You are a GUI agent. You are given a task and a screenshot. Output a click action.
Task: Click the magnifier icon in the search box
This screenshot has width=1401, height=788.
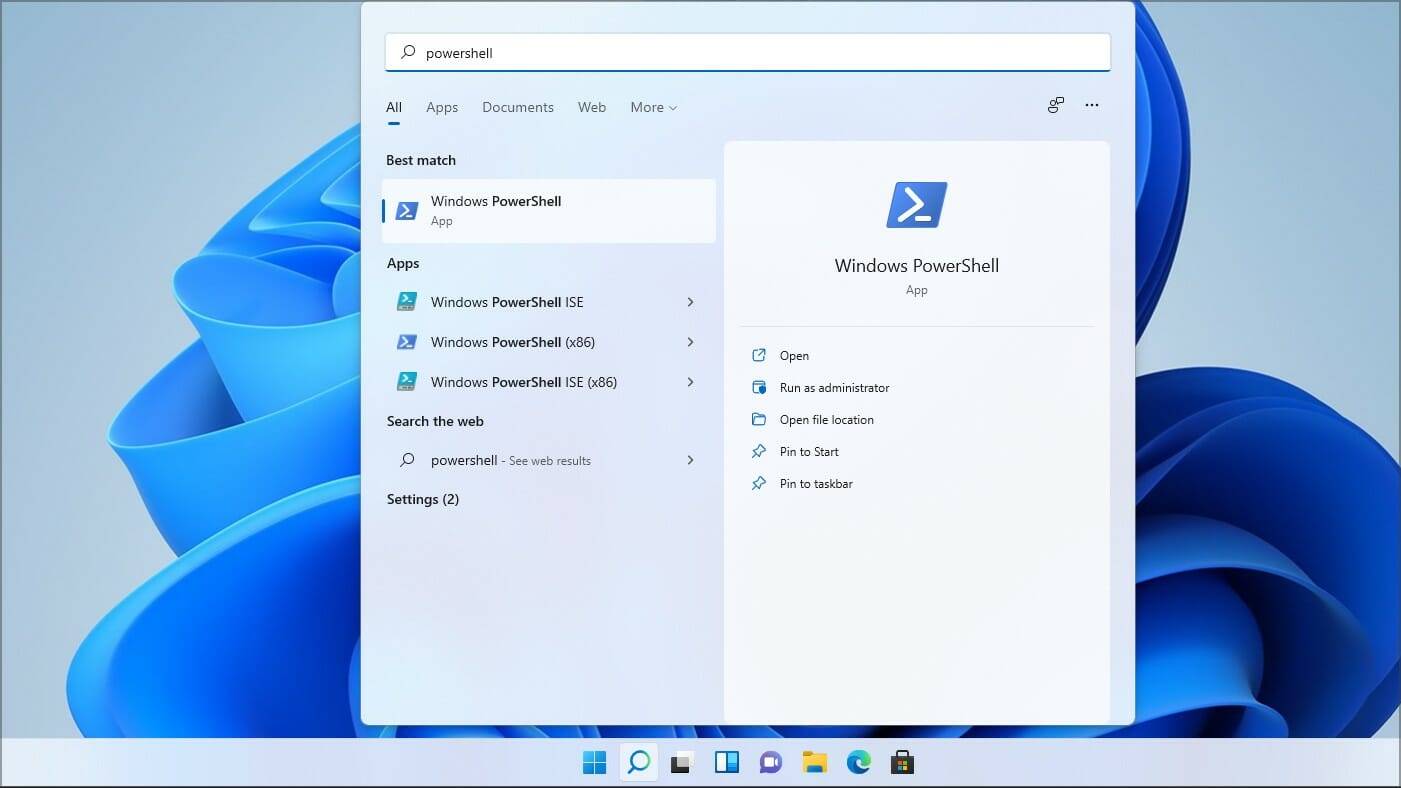[x=408, y=52]
